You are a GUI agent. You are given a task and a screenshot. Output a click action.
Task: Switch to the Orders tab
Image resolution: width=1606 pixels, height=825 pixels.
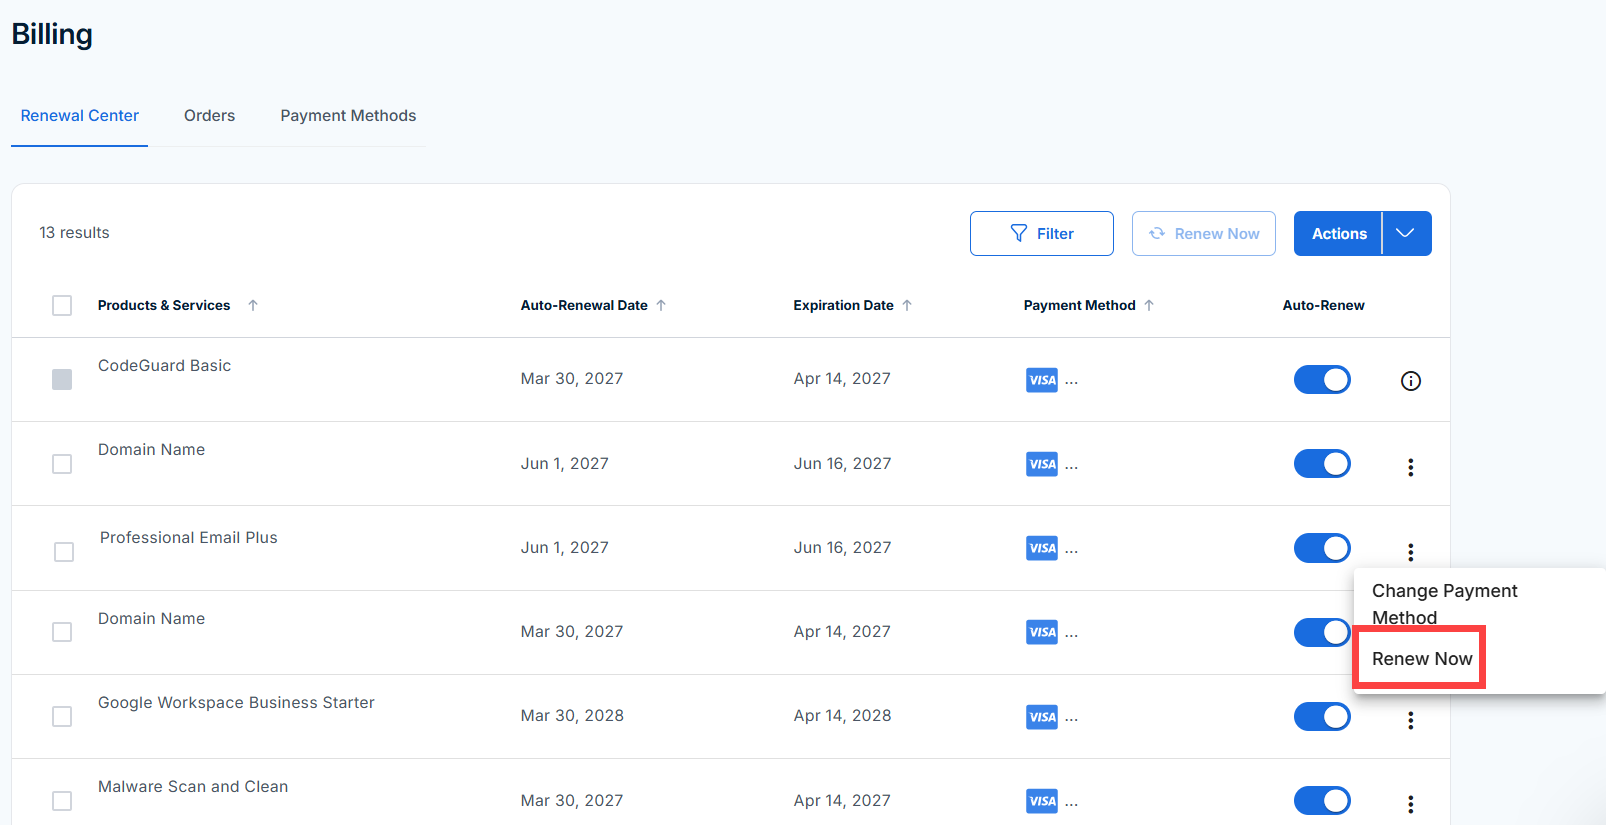tap(209, 116)
